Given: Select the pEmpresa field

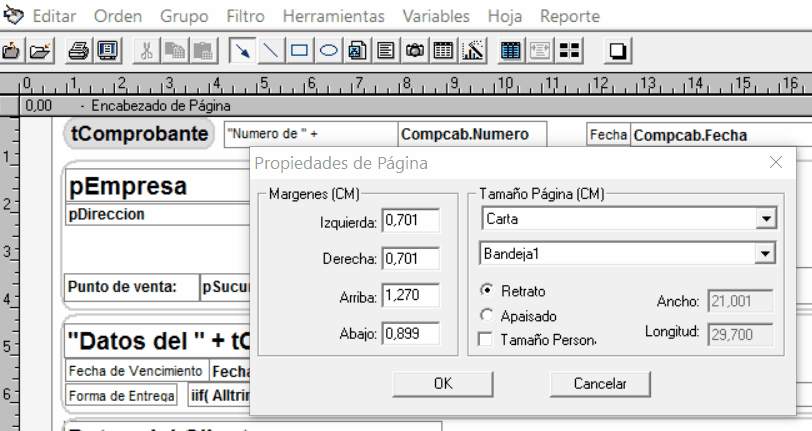Looking at the screenshot, I should [x=158, y=186].
